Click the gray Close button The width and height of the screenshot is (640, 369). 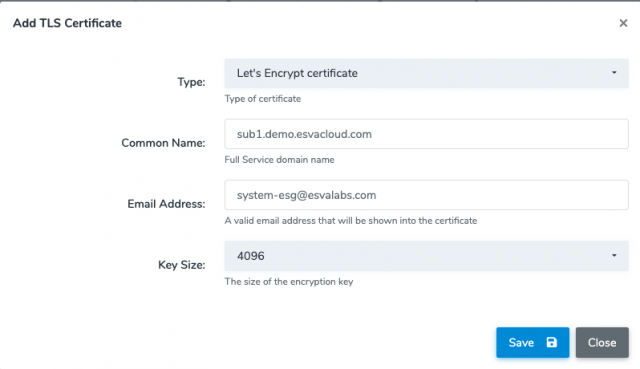[x=602, y=342]
